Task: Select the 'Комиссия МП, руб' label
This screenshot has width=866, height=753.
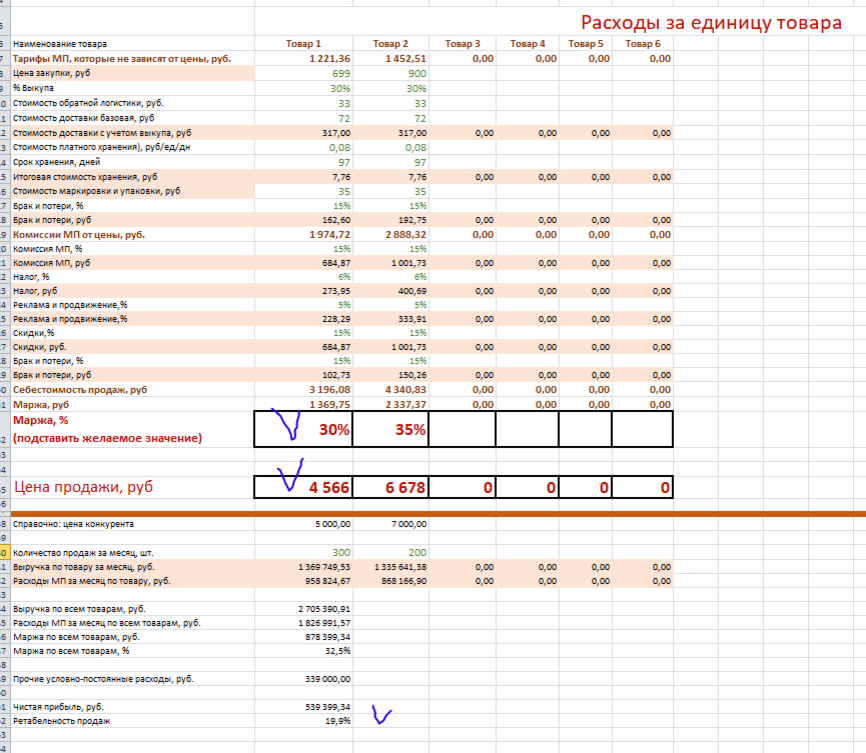Action: coord(51,263)
